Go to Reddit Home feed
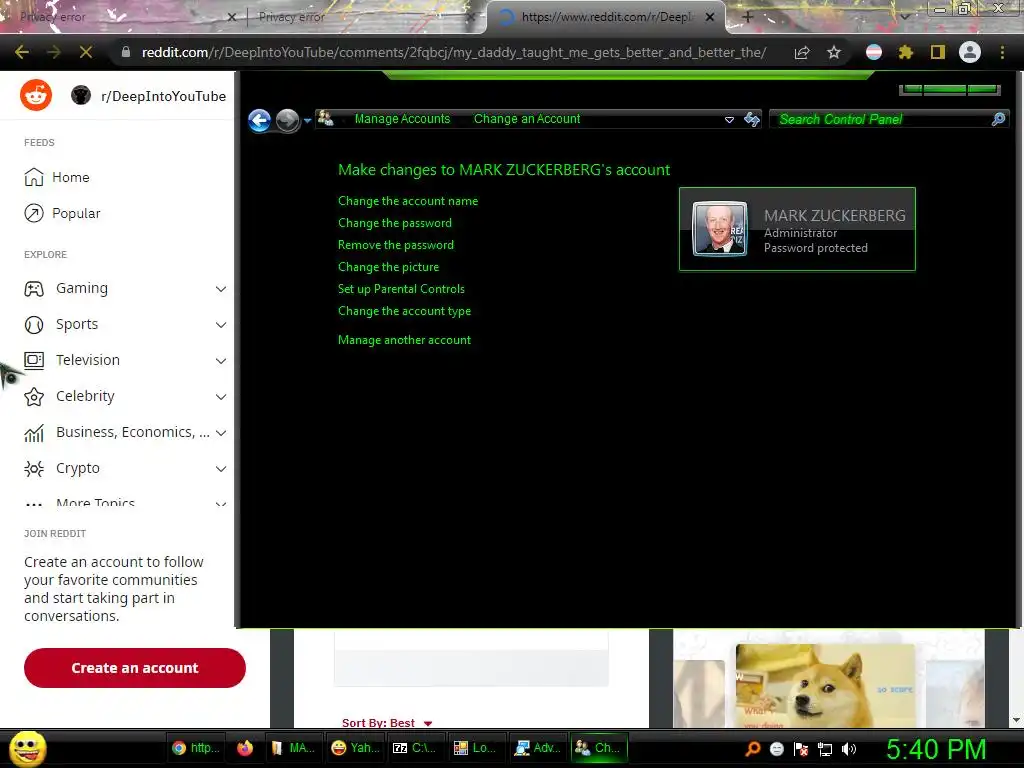The width and height of the screenshot is (1024, 768). click(x=71, y=177)
